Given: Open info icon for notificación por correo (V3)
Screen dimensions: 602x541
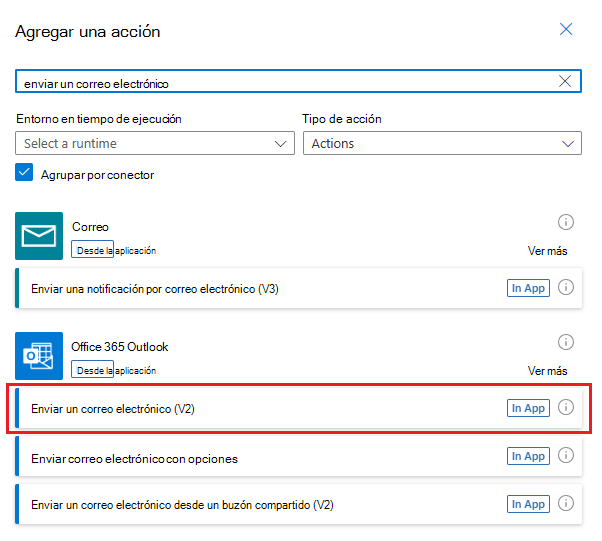Looking at the screenshot, I should [x=566, y=287].
